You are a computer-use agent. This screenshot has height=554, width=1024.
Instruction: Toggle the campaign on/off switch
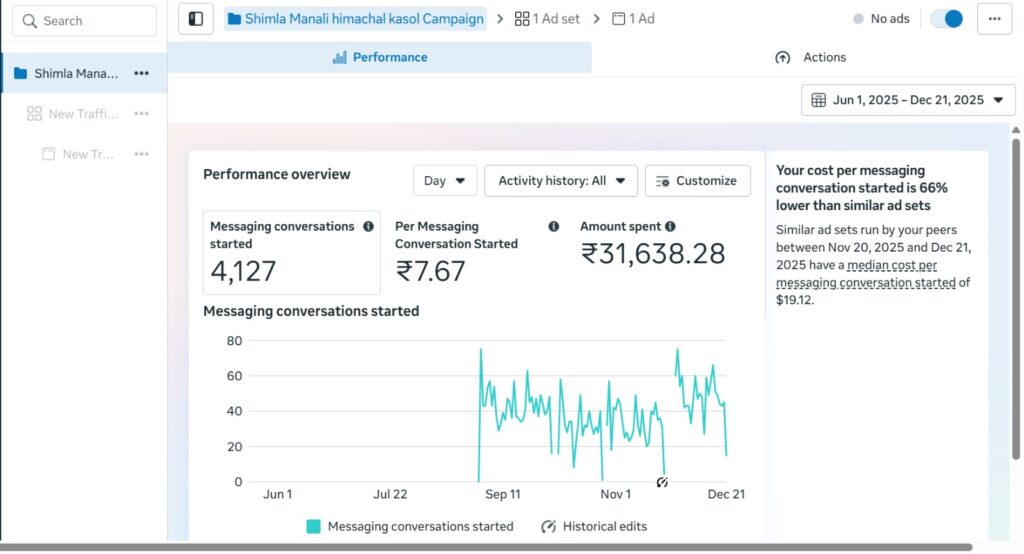click(946, 19)
